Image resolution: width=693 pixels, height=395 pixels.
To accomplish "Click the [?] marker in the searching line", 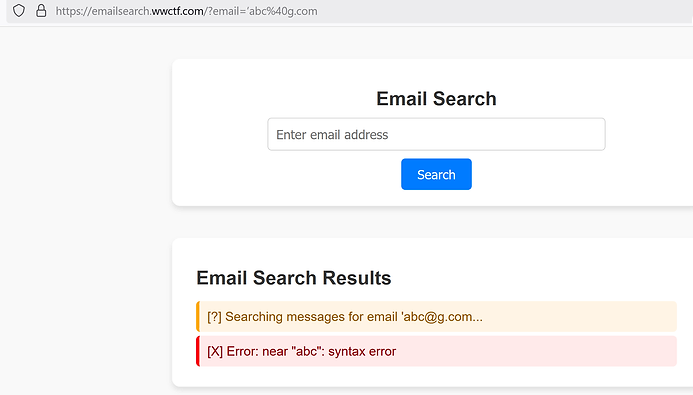I will (x=214, y=317).
